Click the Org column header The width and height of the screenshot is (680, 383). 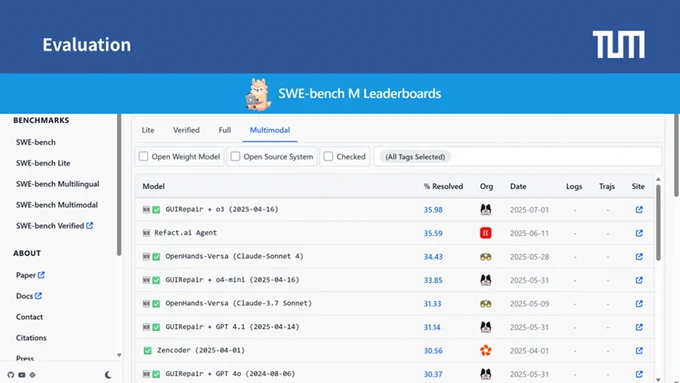pos(487,186)
